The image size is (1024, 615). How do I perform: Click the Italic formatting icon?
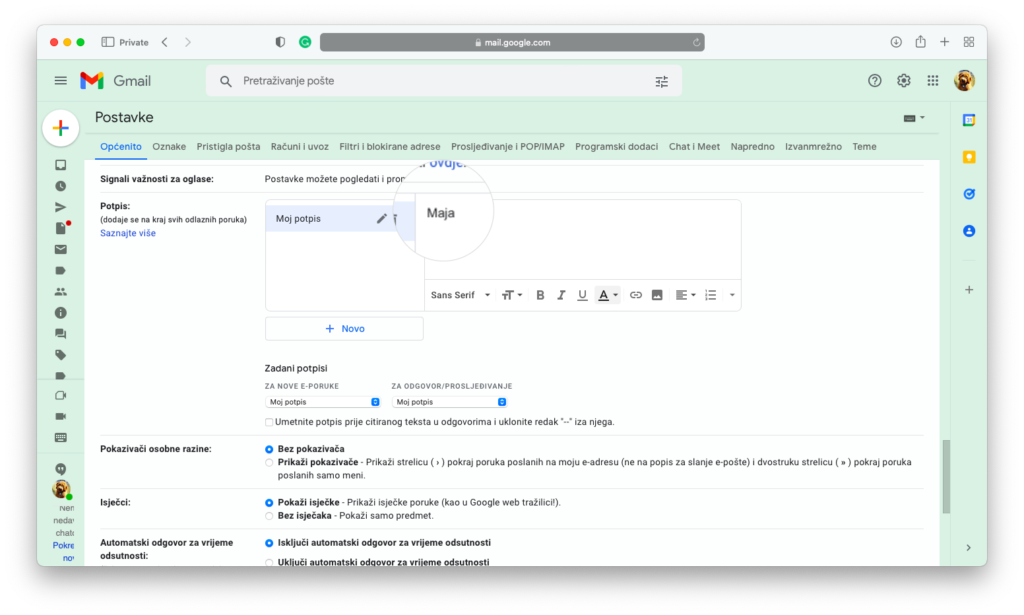(x=561, y=295)
